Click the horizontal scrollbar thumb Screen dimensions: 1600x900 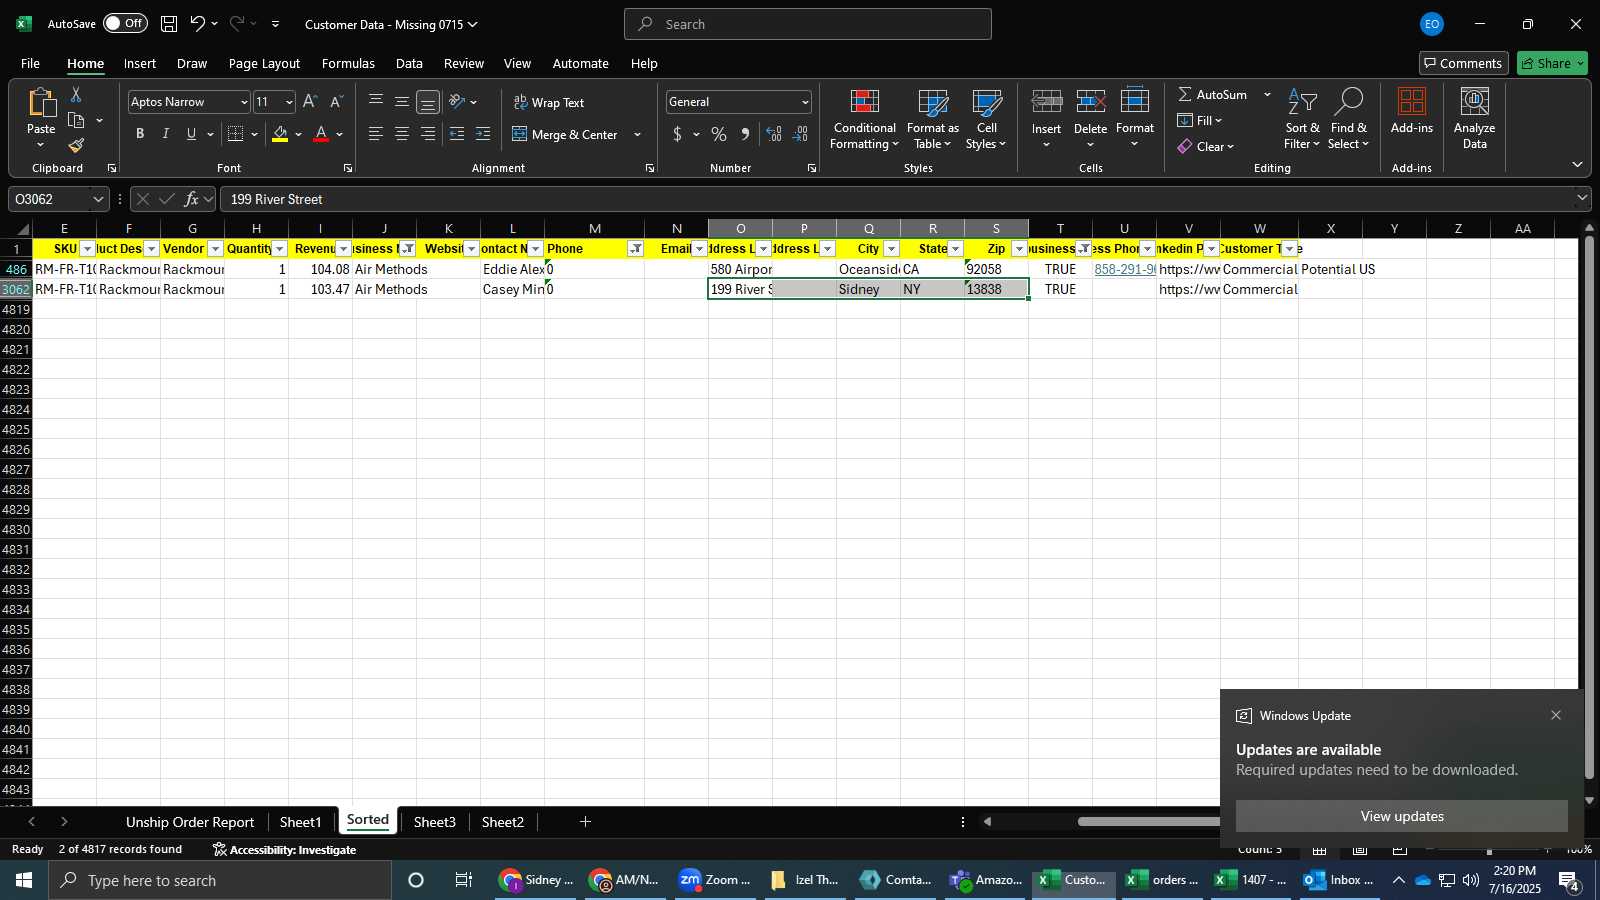(1148, 822)
